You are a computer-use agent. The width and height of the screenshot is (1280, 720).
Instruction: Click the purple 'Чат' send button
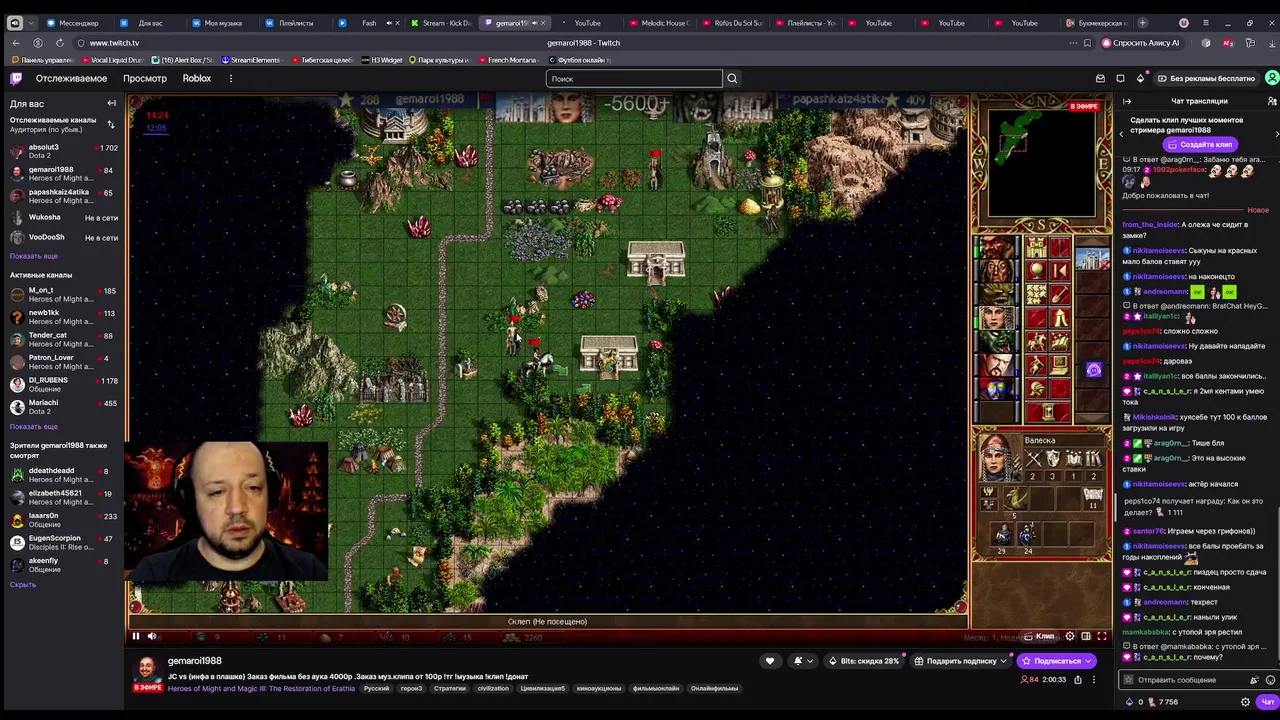(1268, 702)
